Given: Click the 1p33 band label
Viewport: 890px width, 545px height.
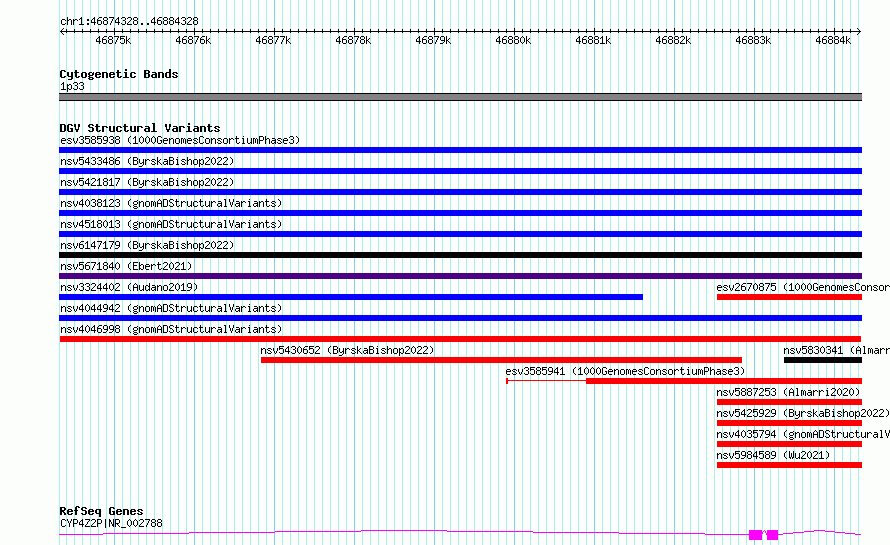Looking at the screenshot, I should pos(72,87).
